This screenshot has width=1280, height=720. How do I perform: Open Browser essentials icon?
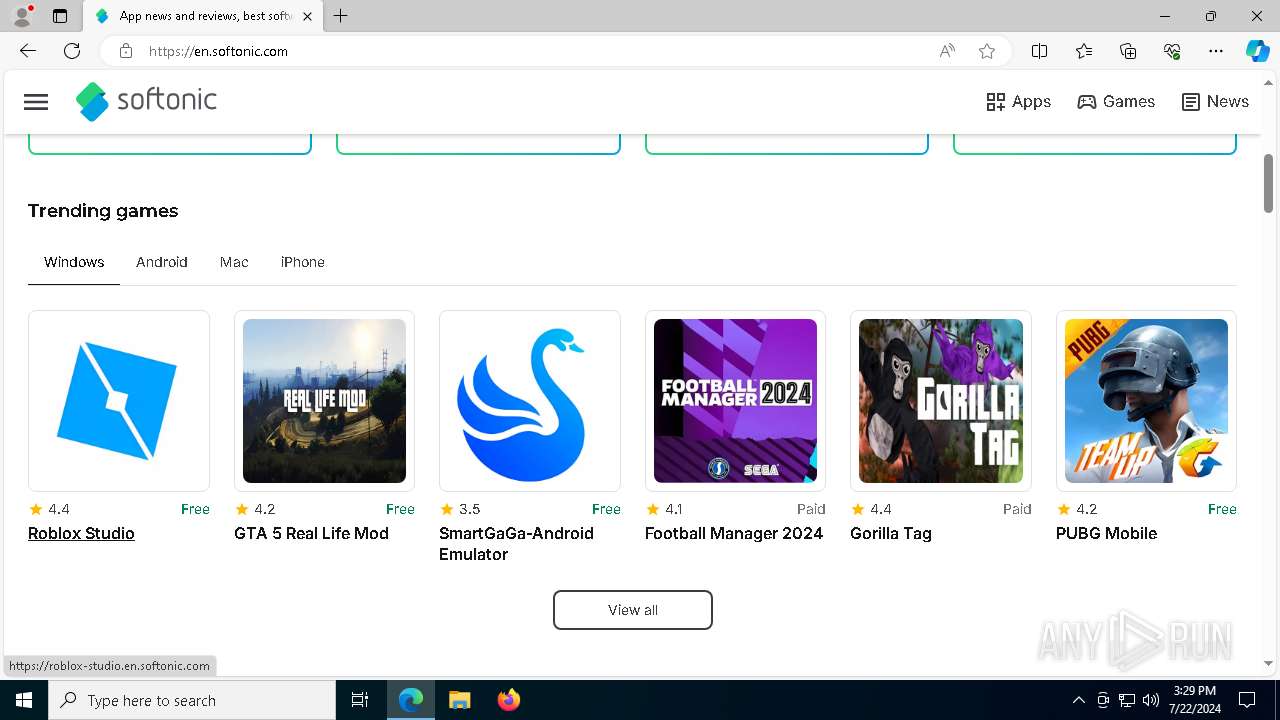(1172, 51)
